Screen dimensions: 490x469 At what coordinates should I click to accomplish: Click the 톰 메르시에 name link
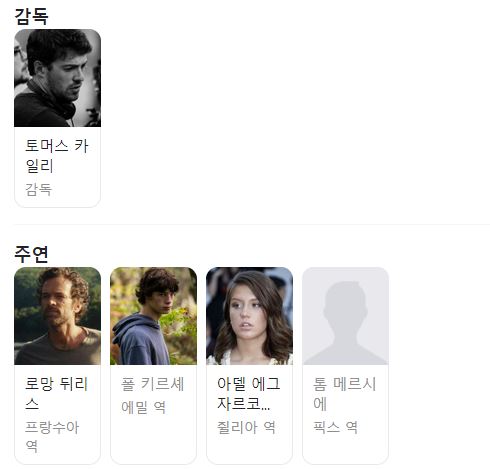pyautogui.click(x=344, y=393)
